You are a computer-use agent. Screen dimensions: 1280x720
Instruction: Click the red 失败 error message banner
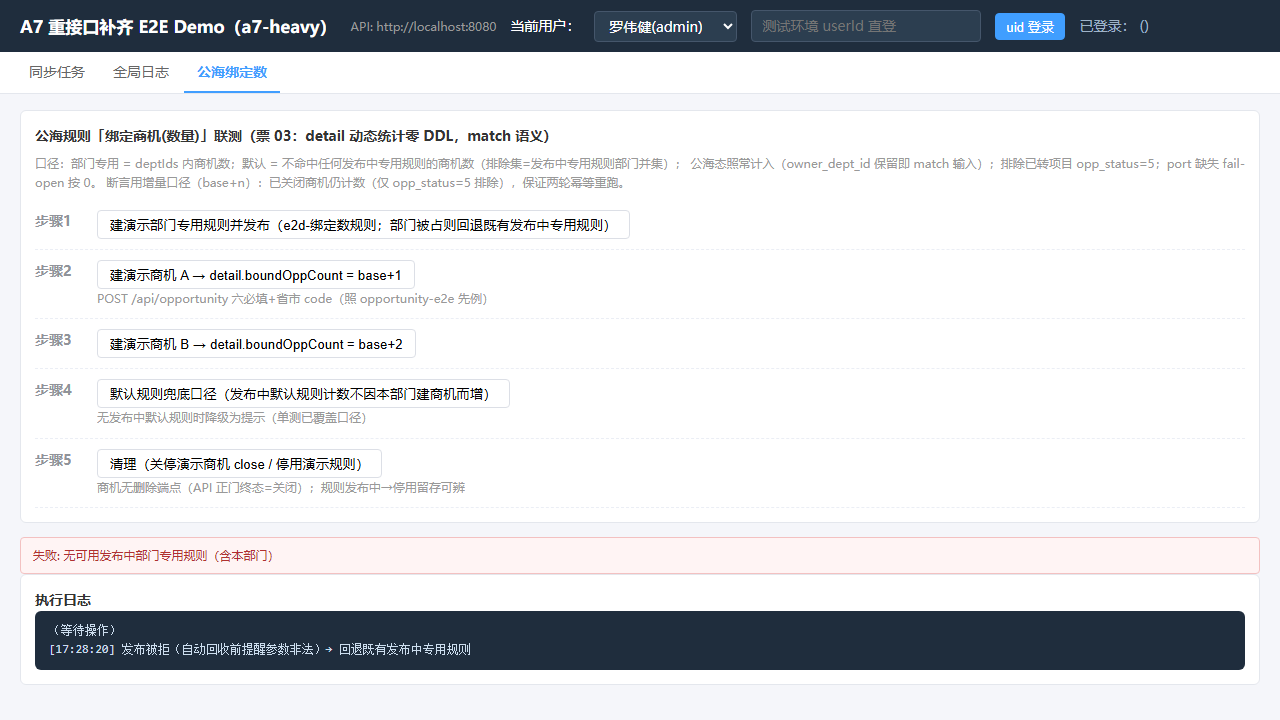pos(640,555)
